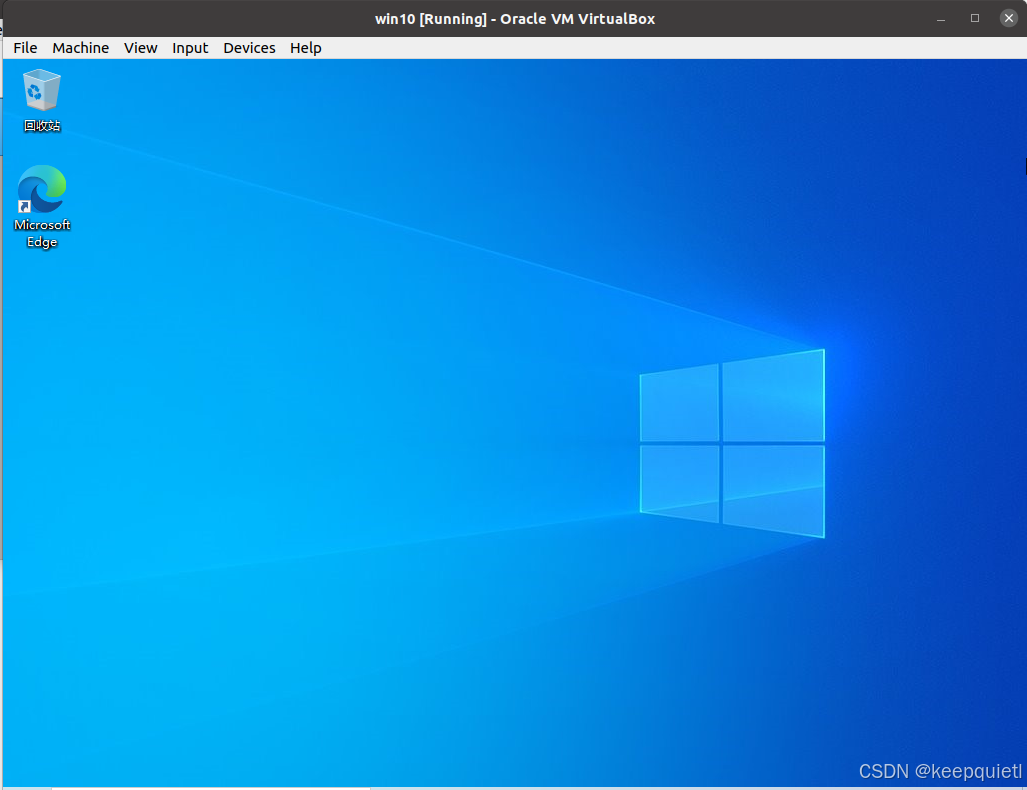This screenshot has width=1027, height=790.
Task: Click the shortcut arrow overlay on Edge icon
Action: (24, 206)
